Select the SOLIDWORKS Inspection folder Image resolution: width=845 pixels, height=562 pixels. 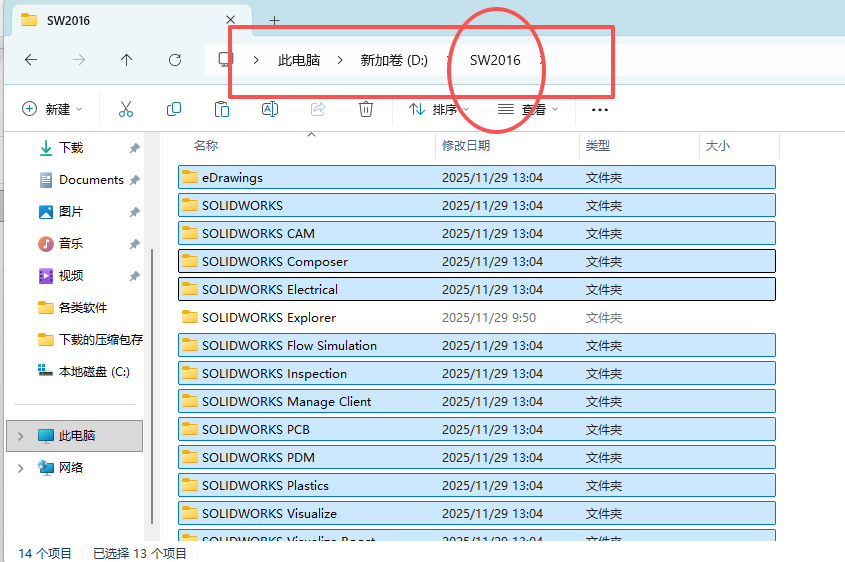(477, 373)
